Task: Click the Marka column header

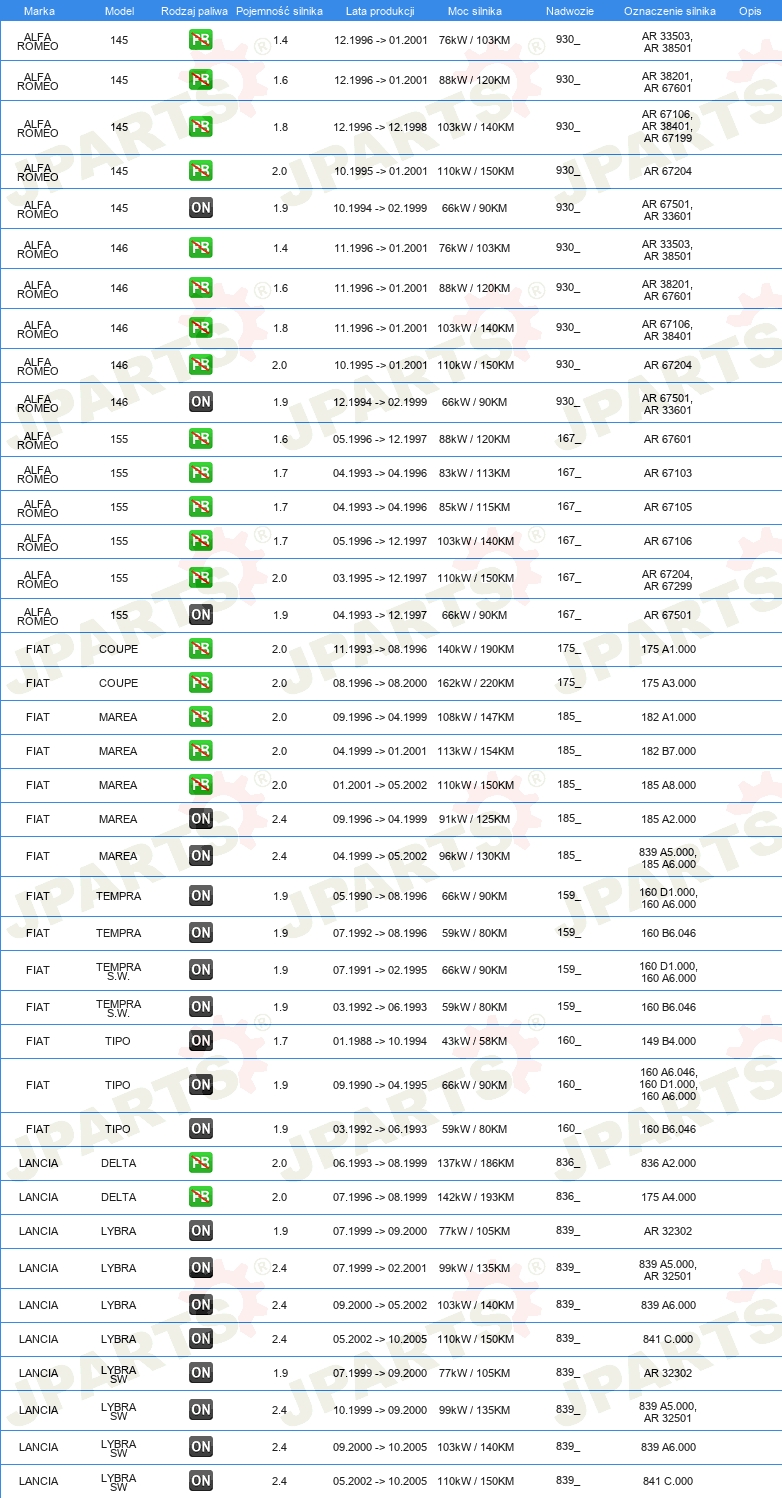Action: [x=39, y=11]
